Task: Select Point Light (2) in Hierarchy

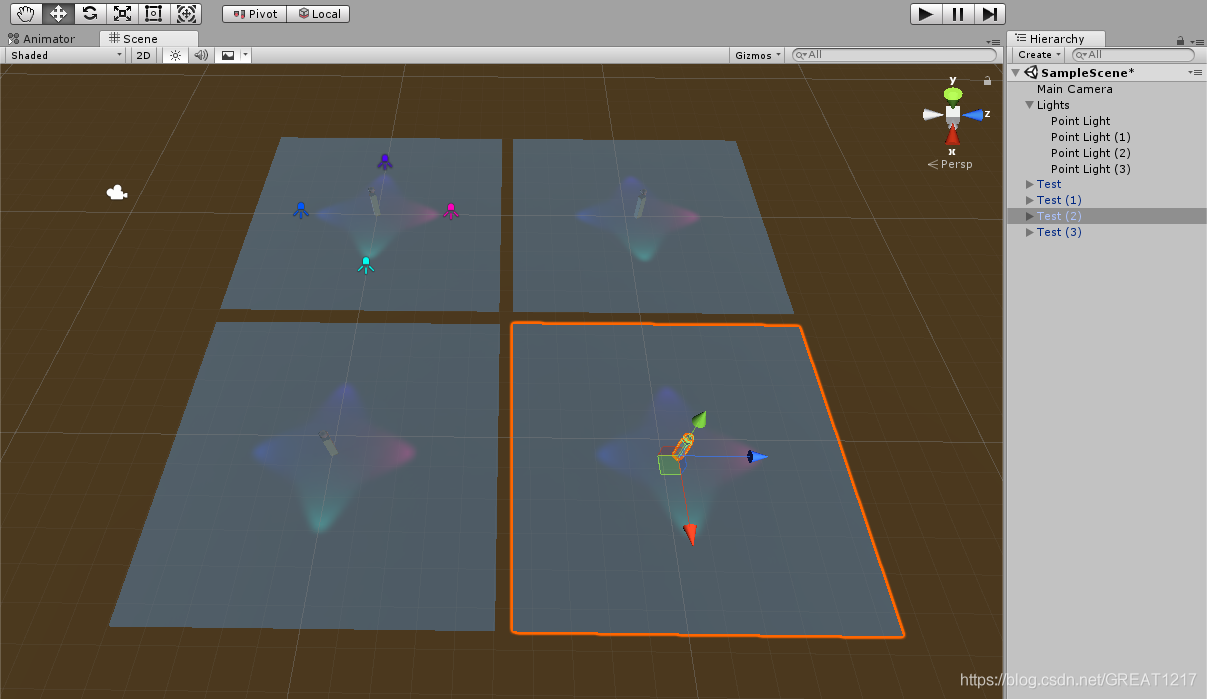Action: click(x=1090, y=153)
